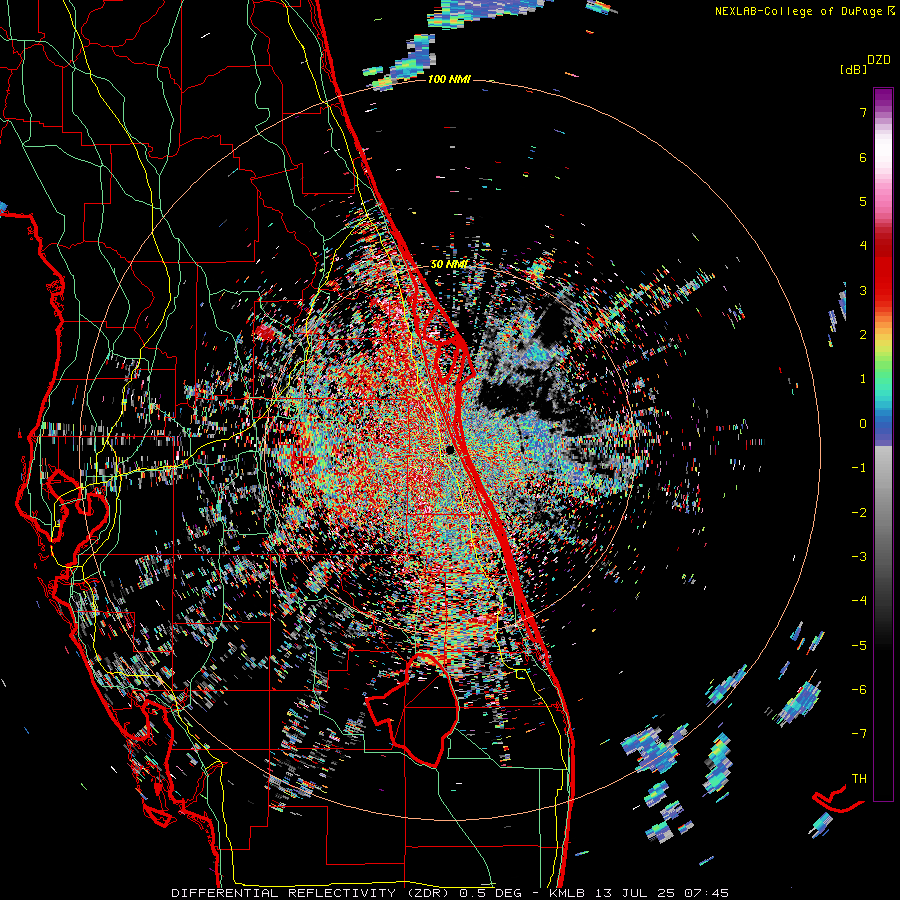Click the color scale value 3
This screenshot has width=900, height=900.
click(863, 290)
